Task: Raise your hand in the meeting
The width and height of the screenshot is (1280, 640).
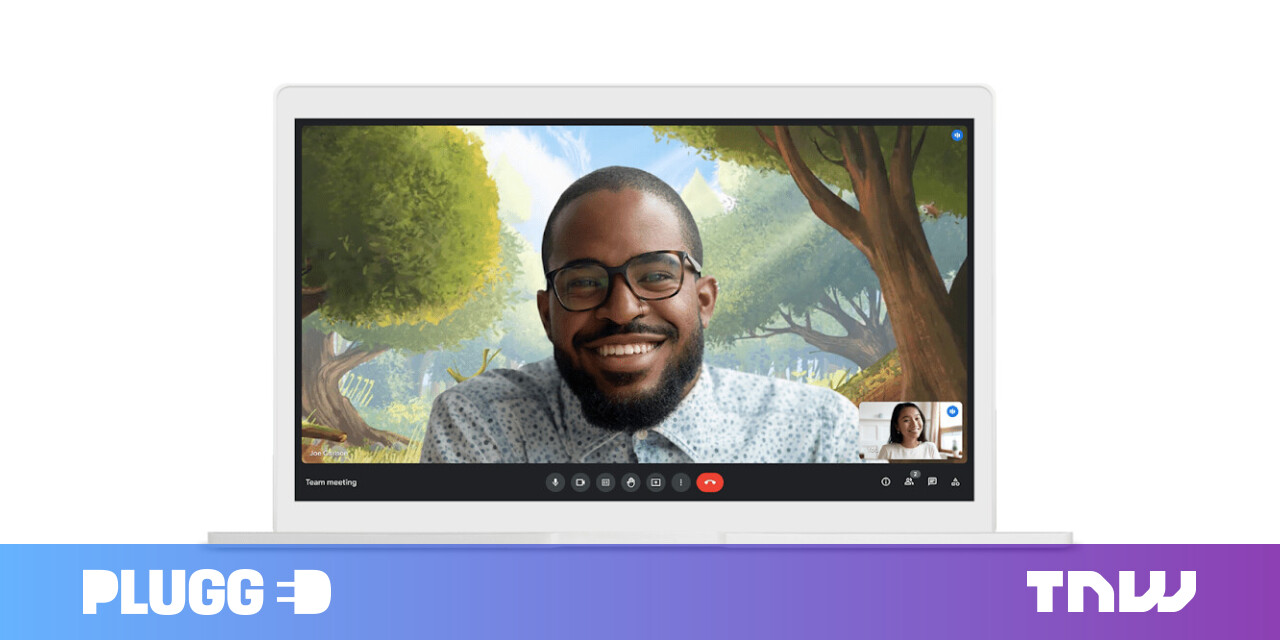Action: click(x=630, y=482)
